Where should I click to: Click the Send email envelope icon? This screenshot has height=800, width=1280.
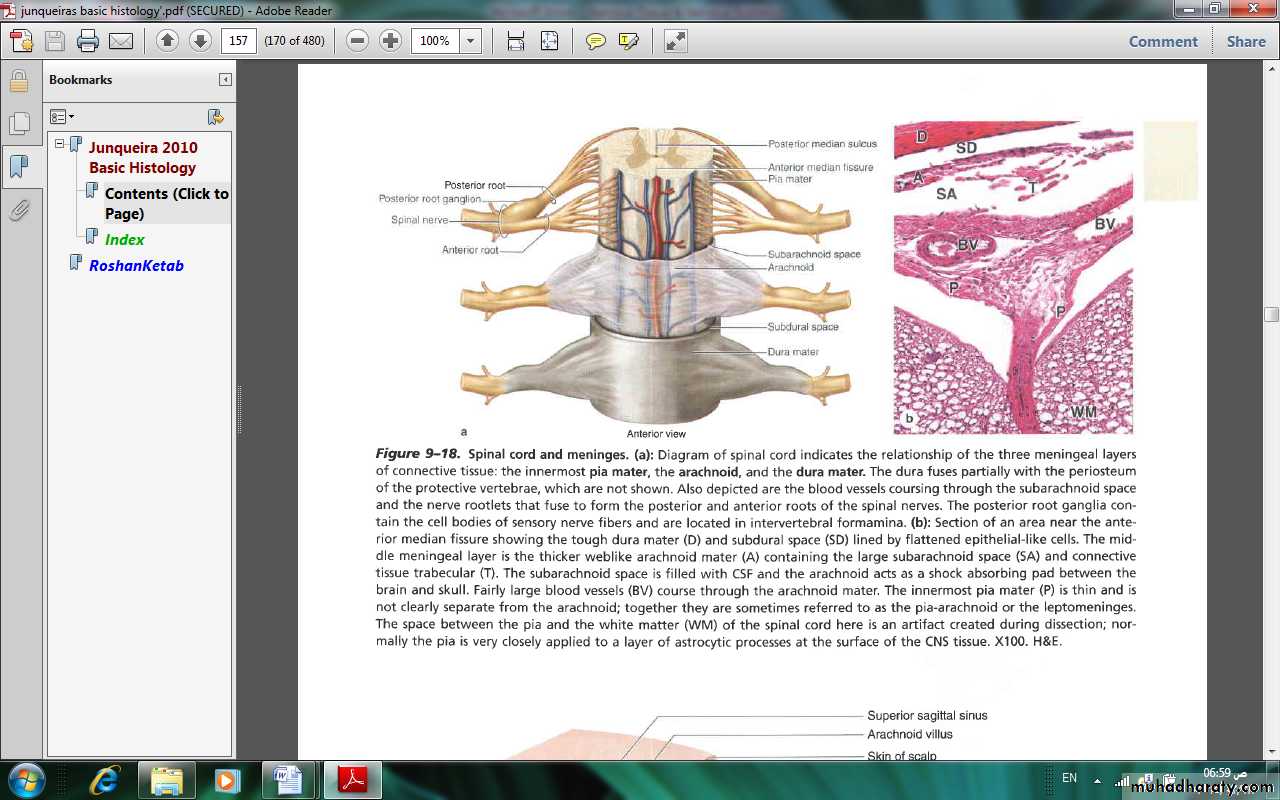tap(121, 41)
